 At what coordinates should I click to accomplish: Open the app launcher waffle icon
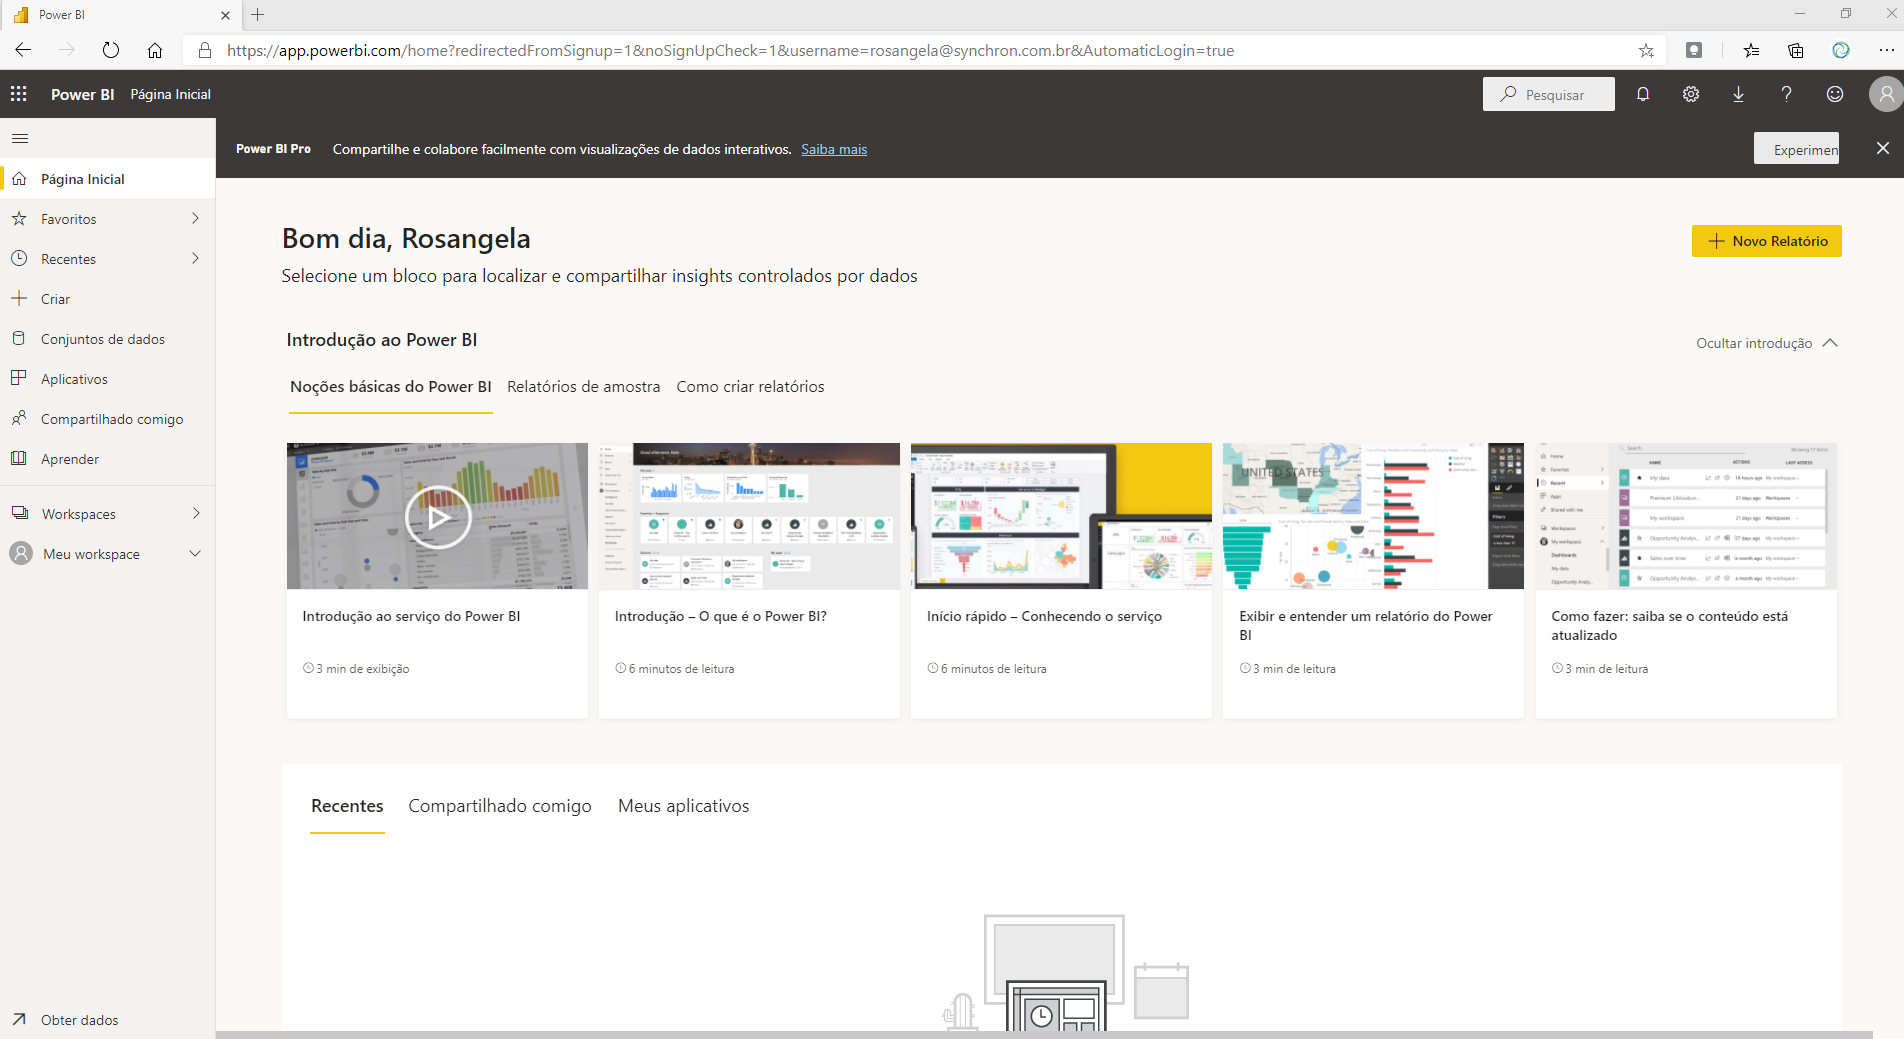click(x=19, y=94)
